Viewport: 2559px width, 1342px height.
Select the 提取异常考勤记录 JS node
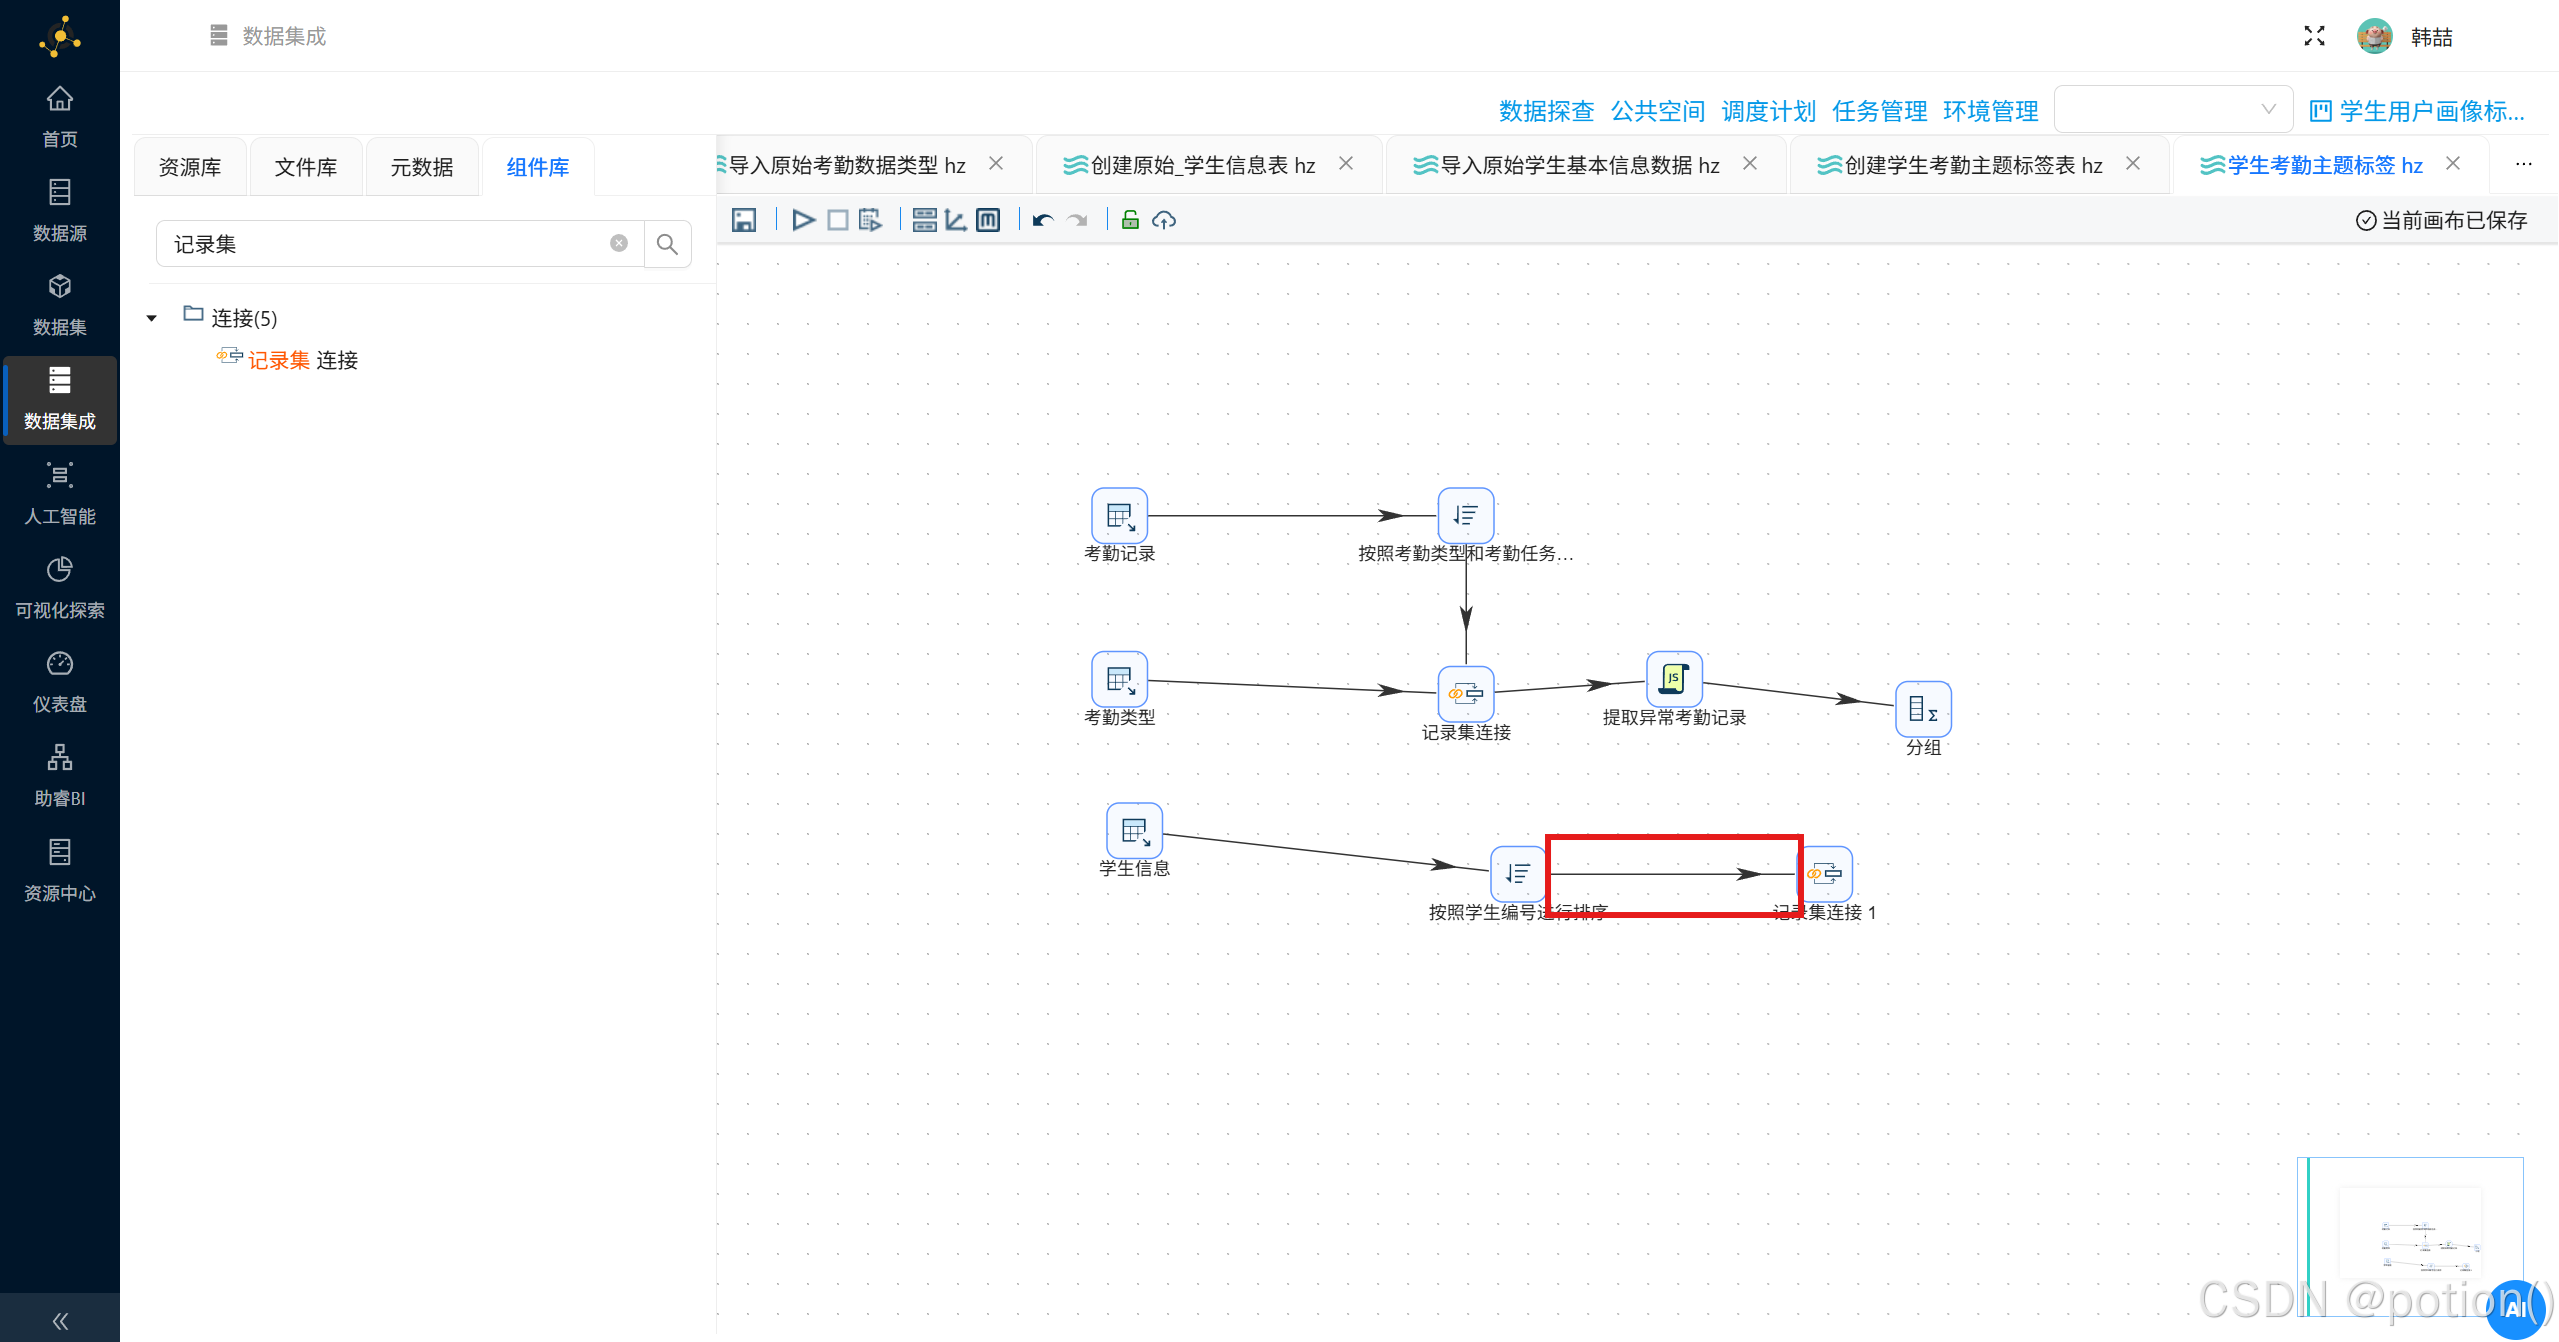point(1674,679)
